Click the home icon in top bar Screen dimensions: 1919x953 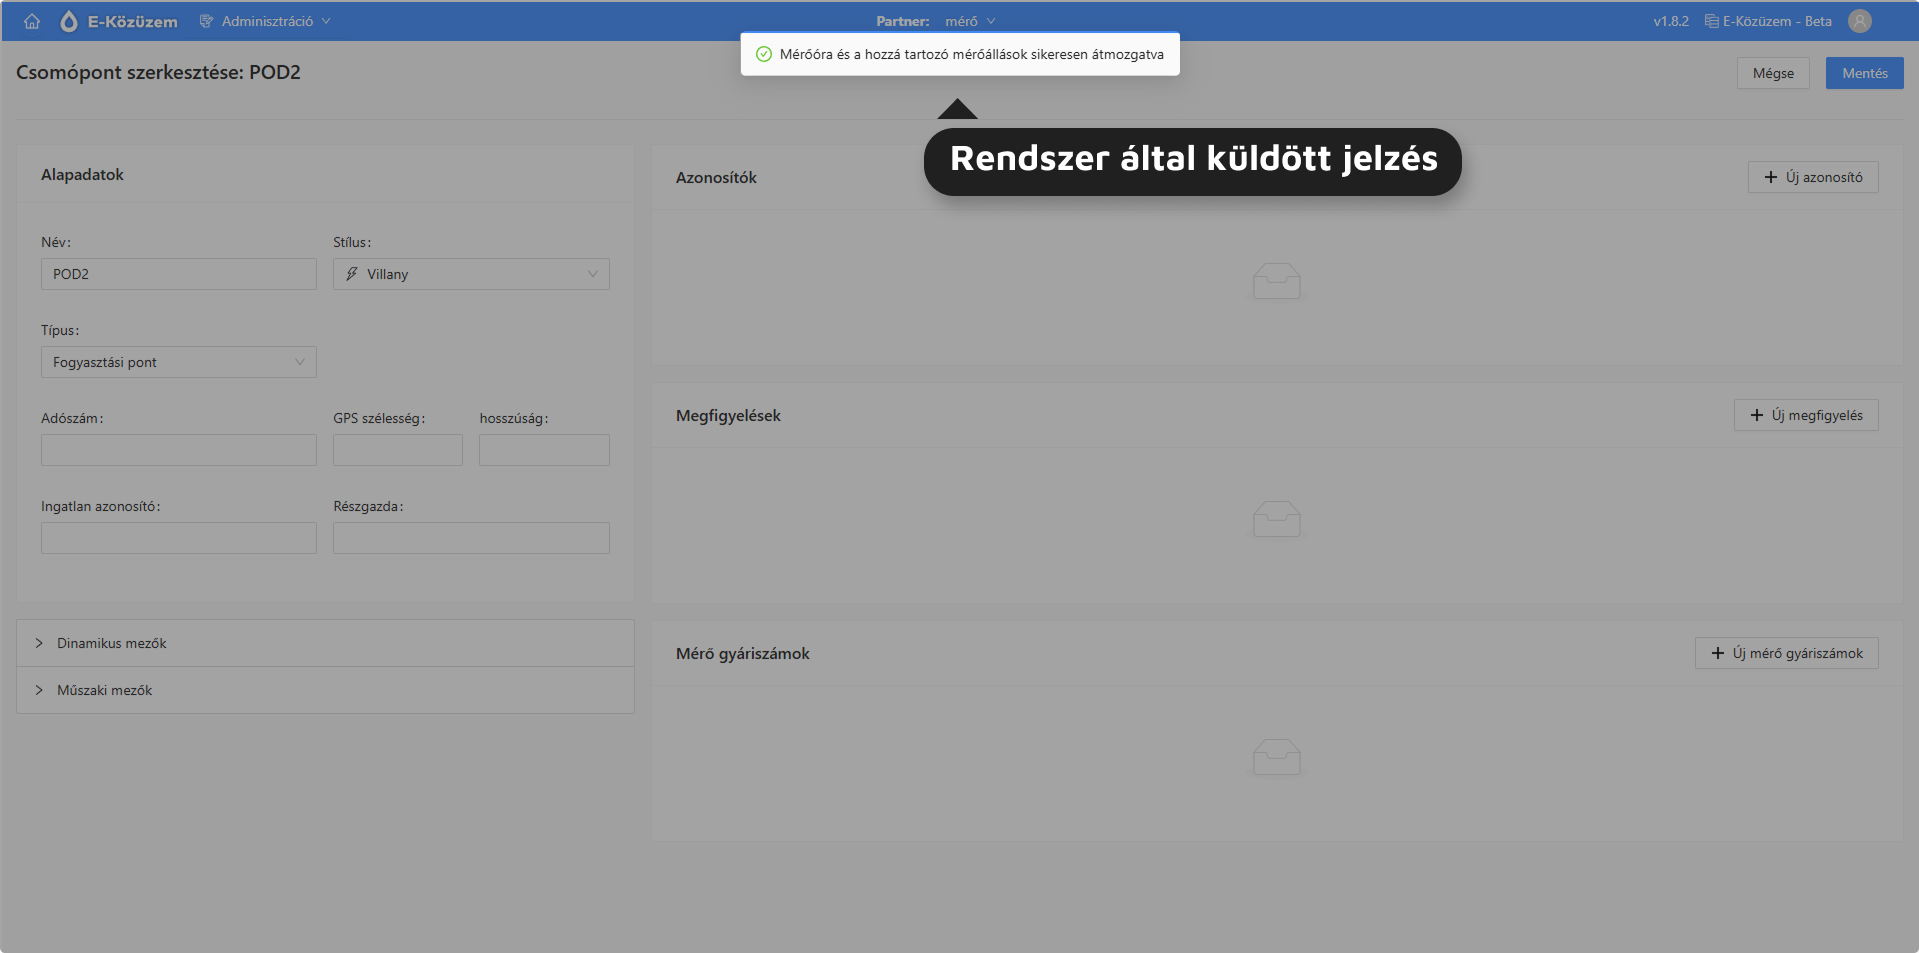coord(32,21)
